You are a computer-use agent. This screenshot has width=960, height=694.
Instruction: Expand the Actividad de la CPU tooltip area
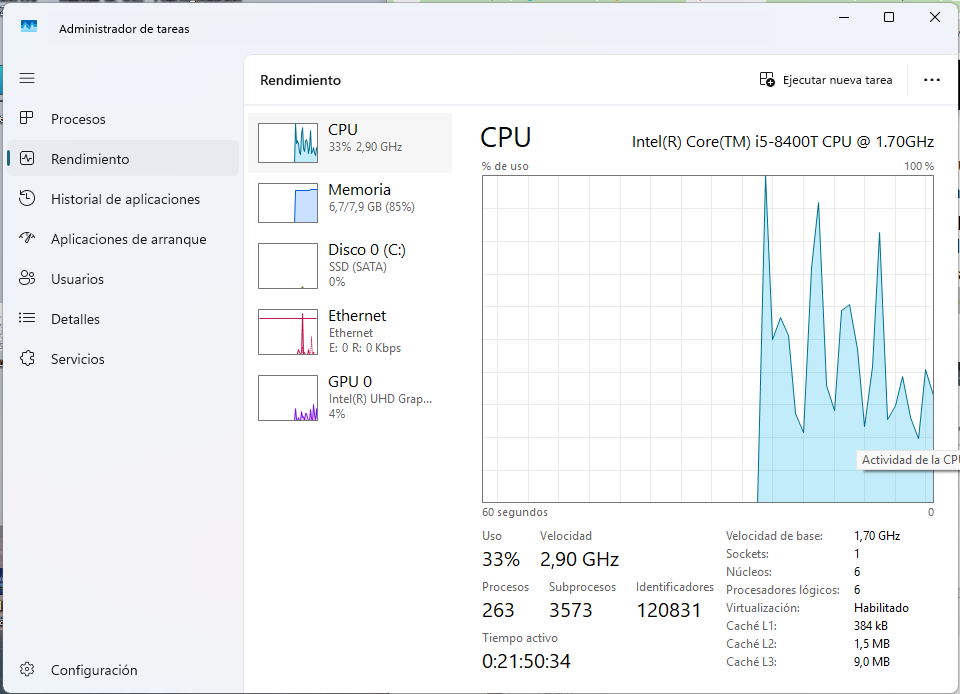click(909, 459)
